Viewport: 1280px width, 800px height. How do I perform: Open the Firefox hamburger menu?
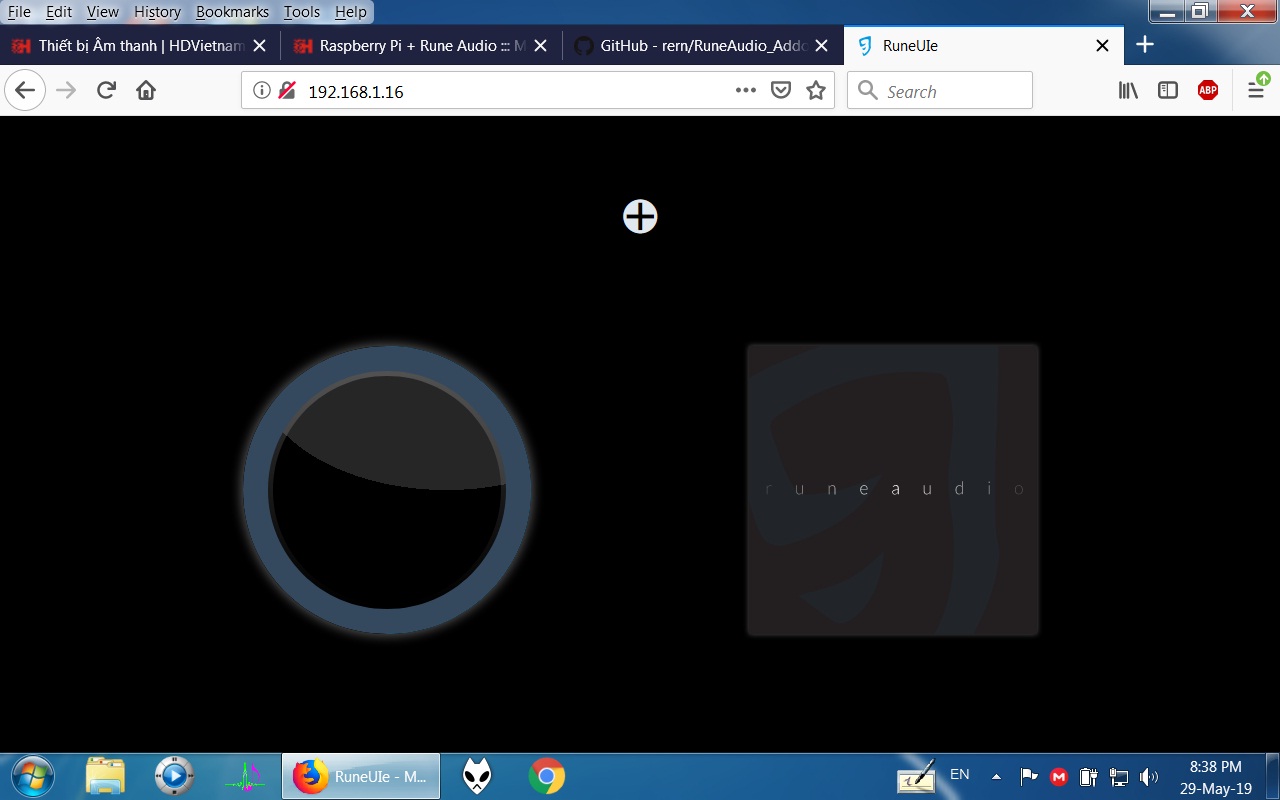tap(1256, 91)
